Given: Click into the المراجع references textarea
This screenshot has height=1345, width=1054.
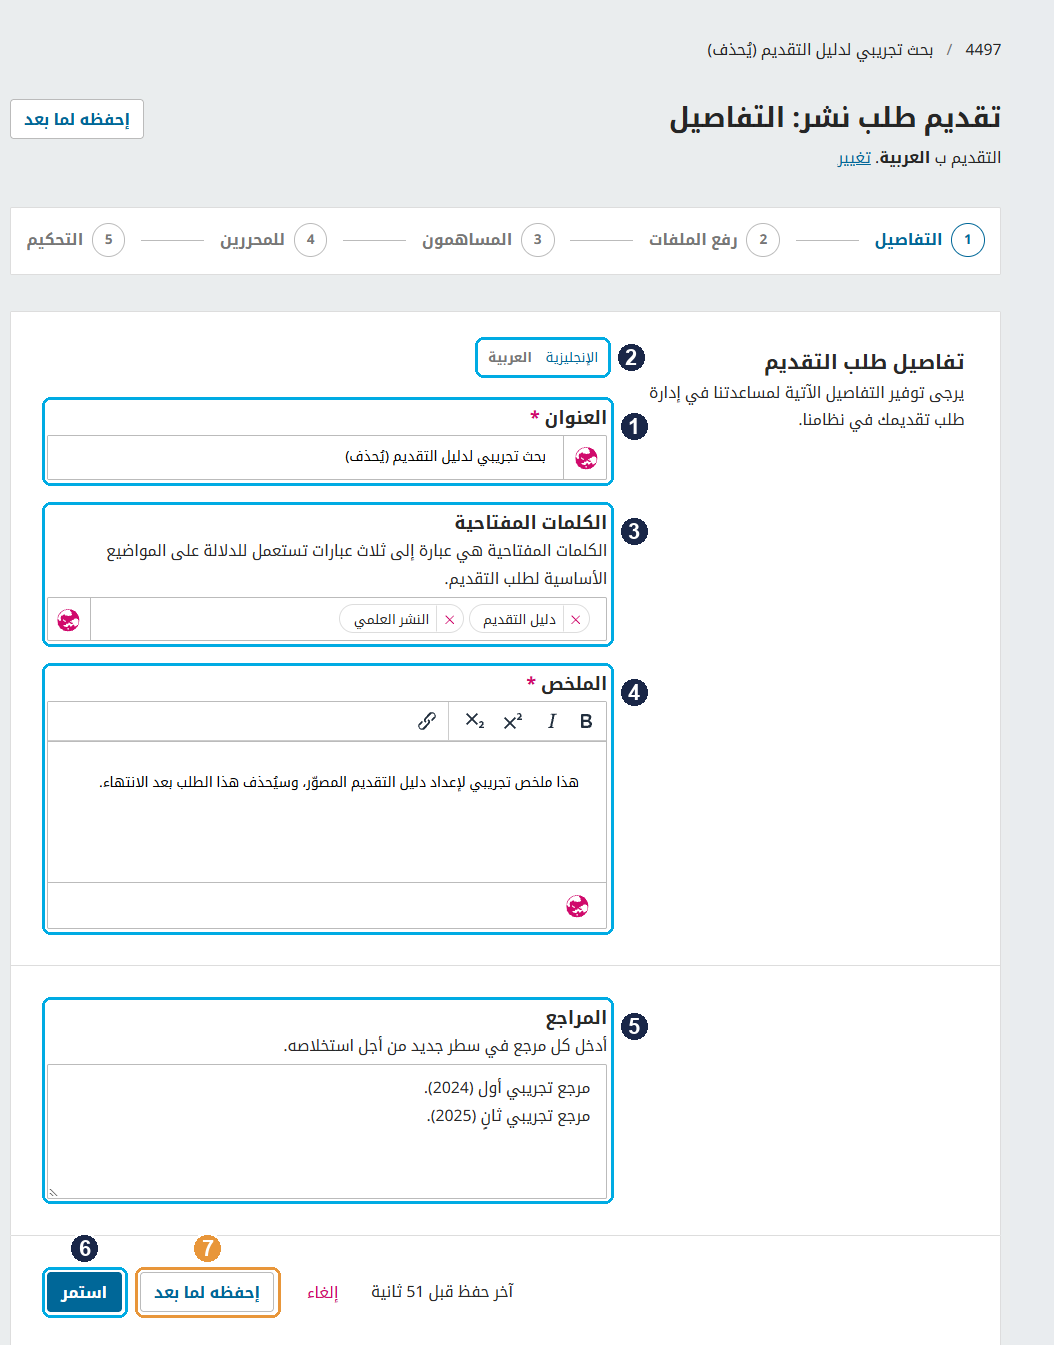Looking at the screenshot, I should point(327,1132).
